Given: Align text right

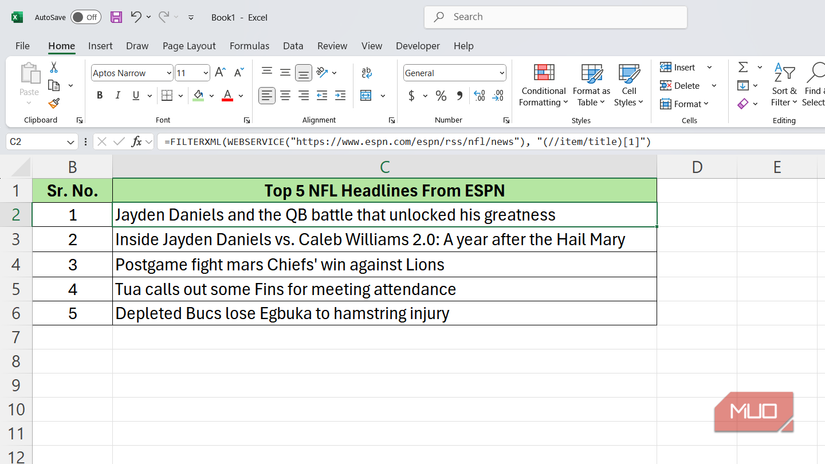Looking at the screenshot, I should point(304,95).
